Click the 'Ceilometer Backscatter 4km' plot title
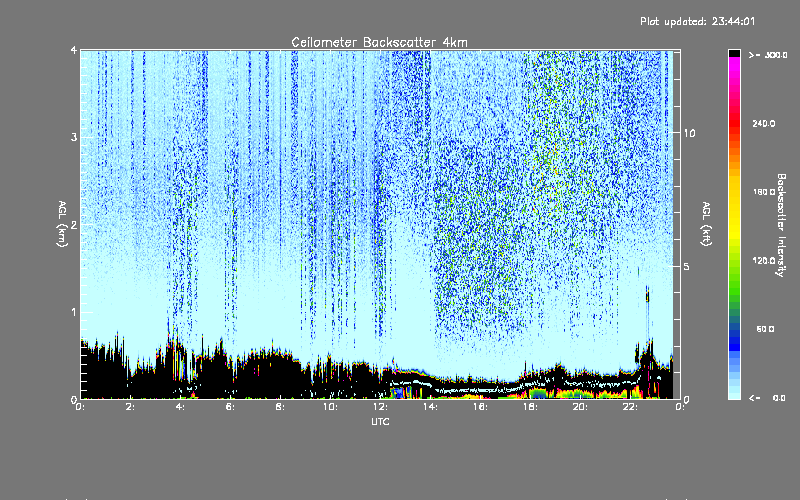The height and width of the screenshot is (500, 800). tap(379, 42)
